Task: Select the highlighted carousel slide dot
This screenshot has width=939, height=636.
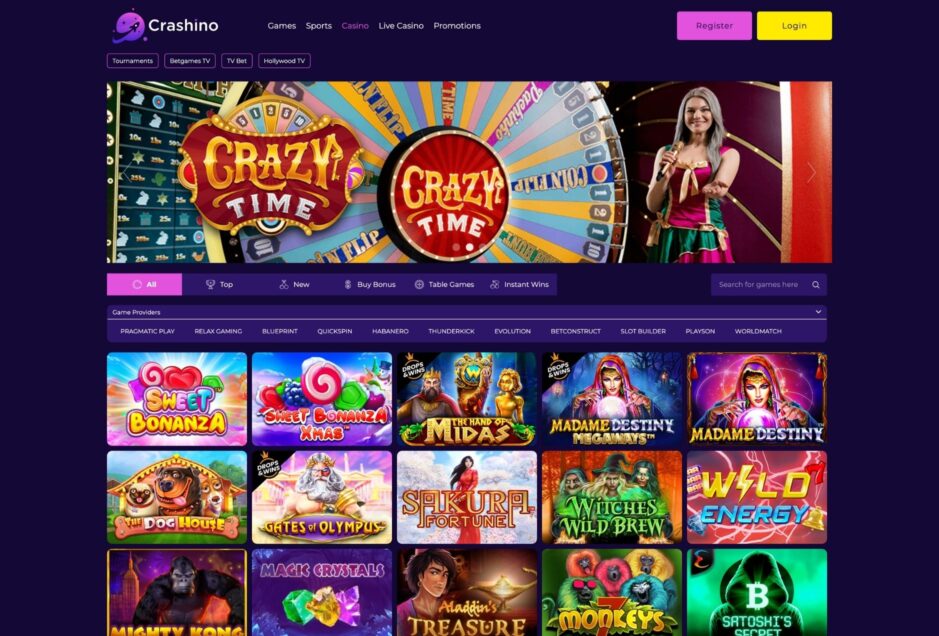Action: point(470,247)
